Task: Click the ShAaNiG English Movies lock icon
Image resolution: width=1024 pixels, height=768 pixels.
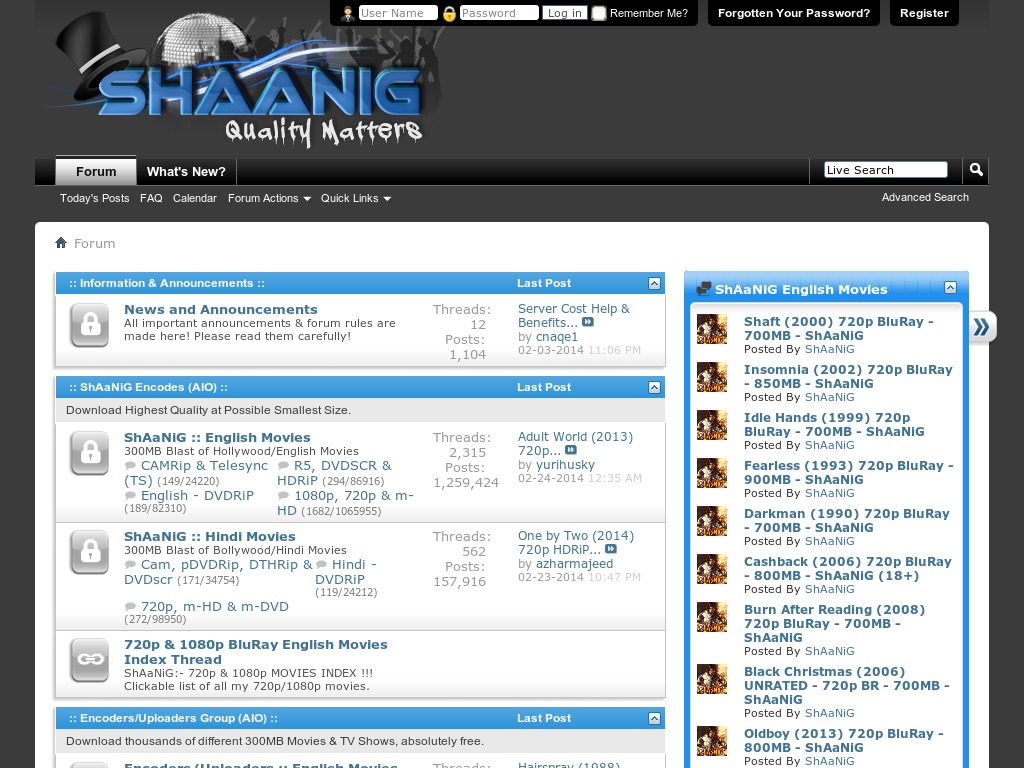Action: tap(90, 453)
